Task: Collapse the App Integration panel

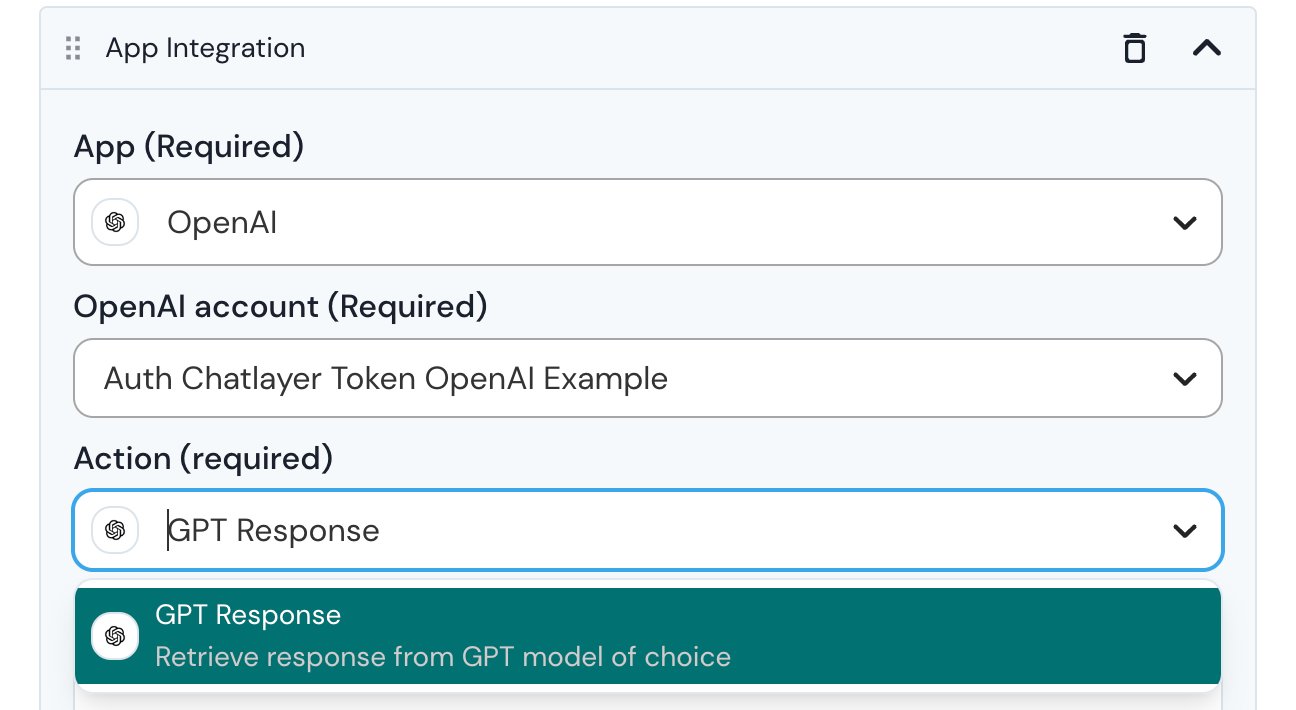Action: (1207, 48)
